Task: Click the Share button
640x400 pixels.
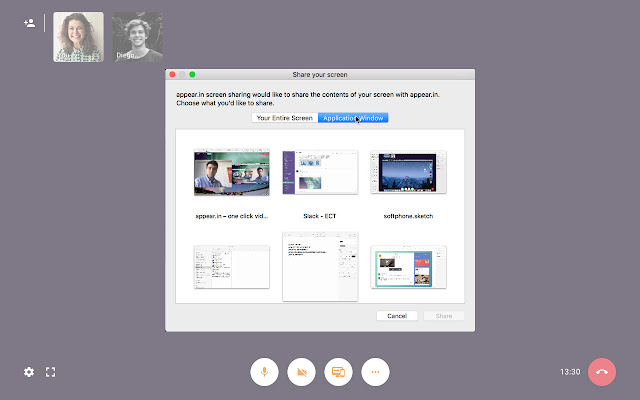Action: click(444, 316)
